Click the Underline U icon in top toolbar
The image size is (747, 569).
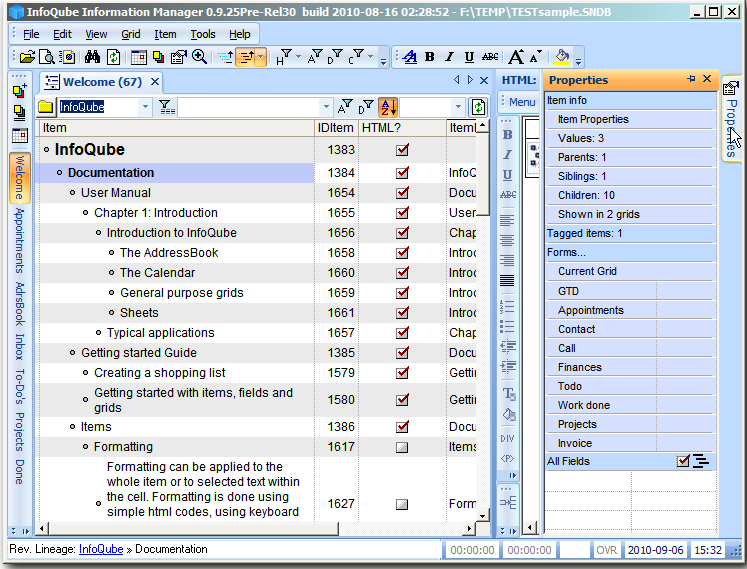click(x=469, y=57)
